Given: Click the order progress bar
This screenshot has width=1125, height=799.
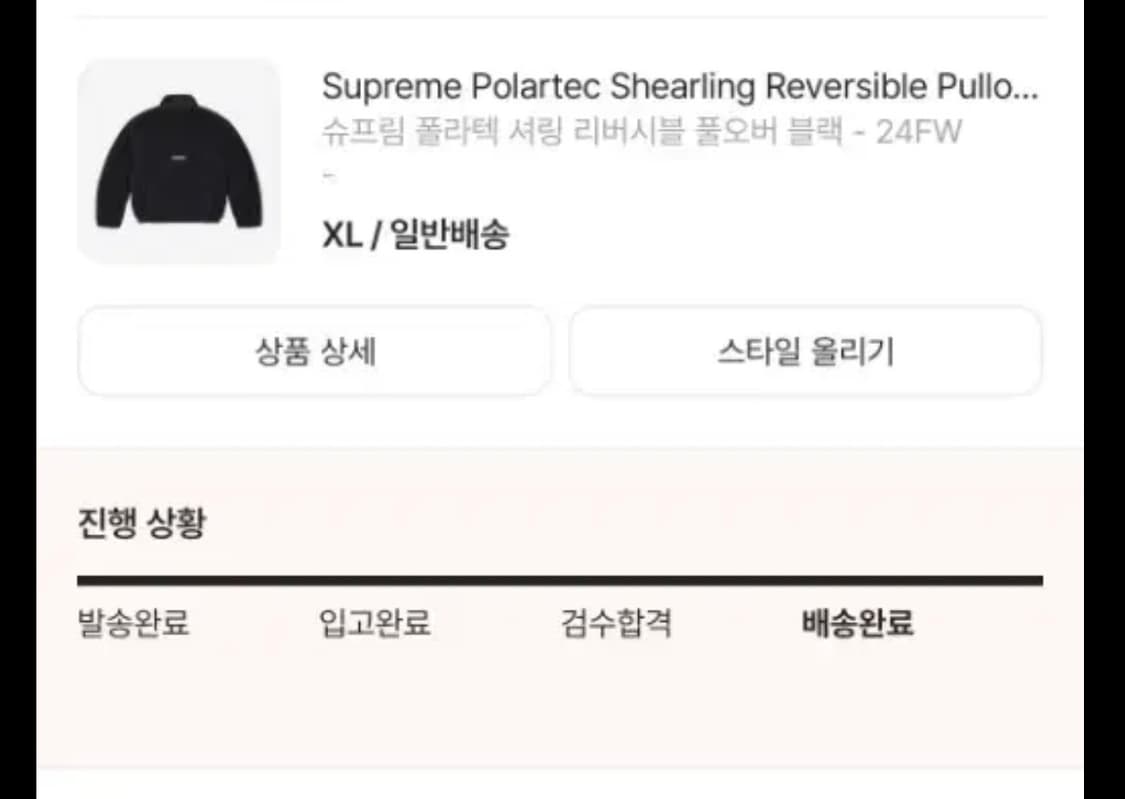Looking at the screenshot, I should 560,576.
